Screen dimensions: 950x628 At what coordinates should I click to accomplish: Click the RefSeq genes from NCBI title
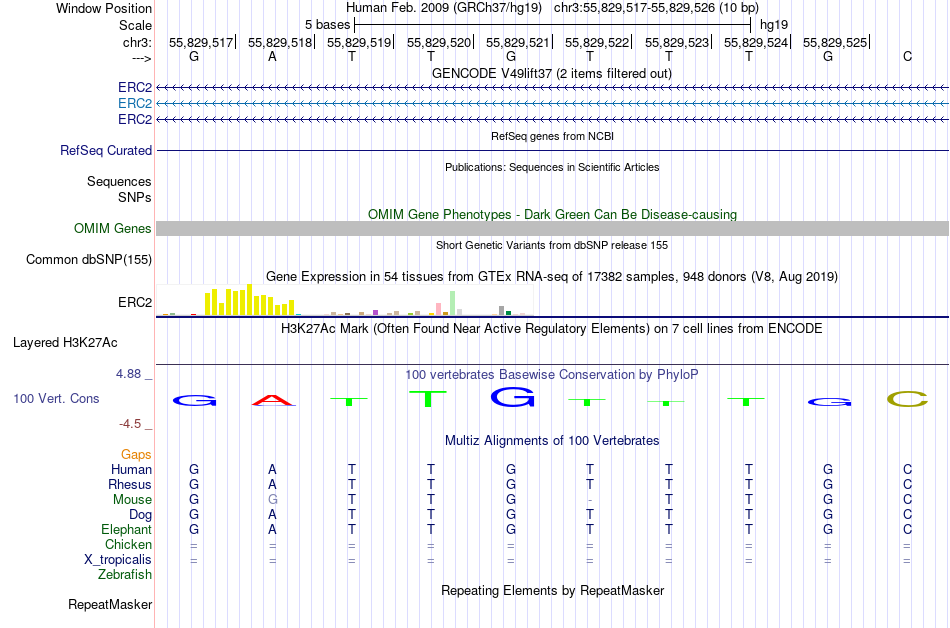pos(553,136)
